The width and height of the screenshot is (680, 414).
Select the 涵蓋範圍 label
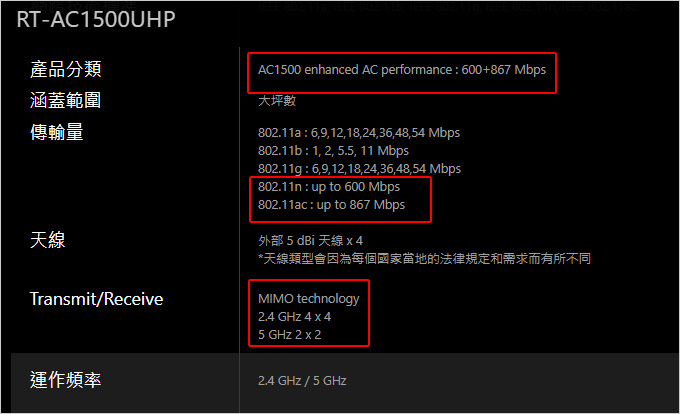65,100
